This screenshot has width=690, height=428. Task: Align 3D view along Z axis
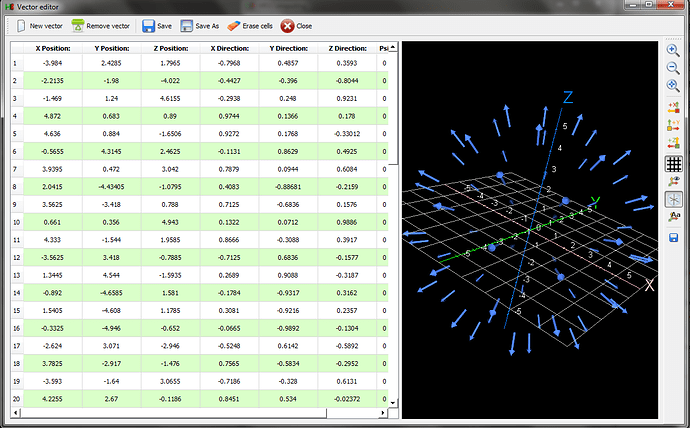(x=674, y=143)
